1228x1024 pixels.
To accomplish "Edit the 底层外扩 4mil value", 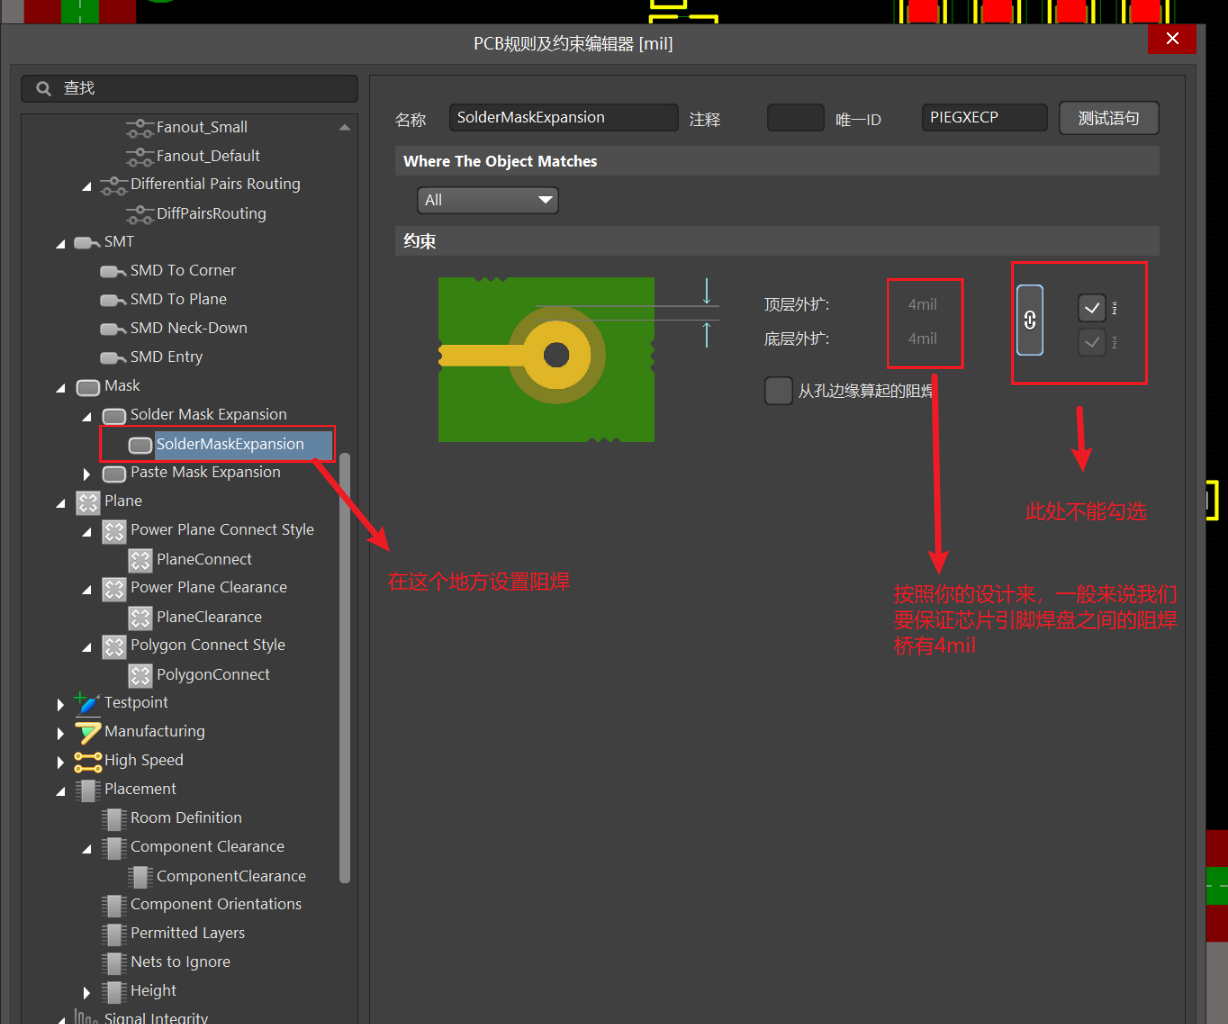I will tap(922, 339).
